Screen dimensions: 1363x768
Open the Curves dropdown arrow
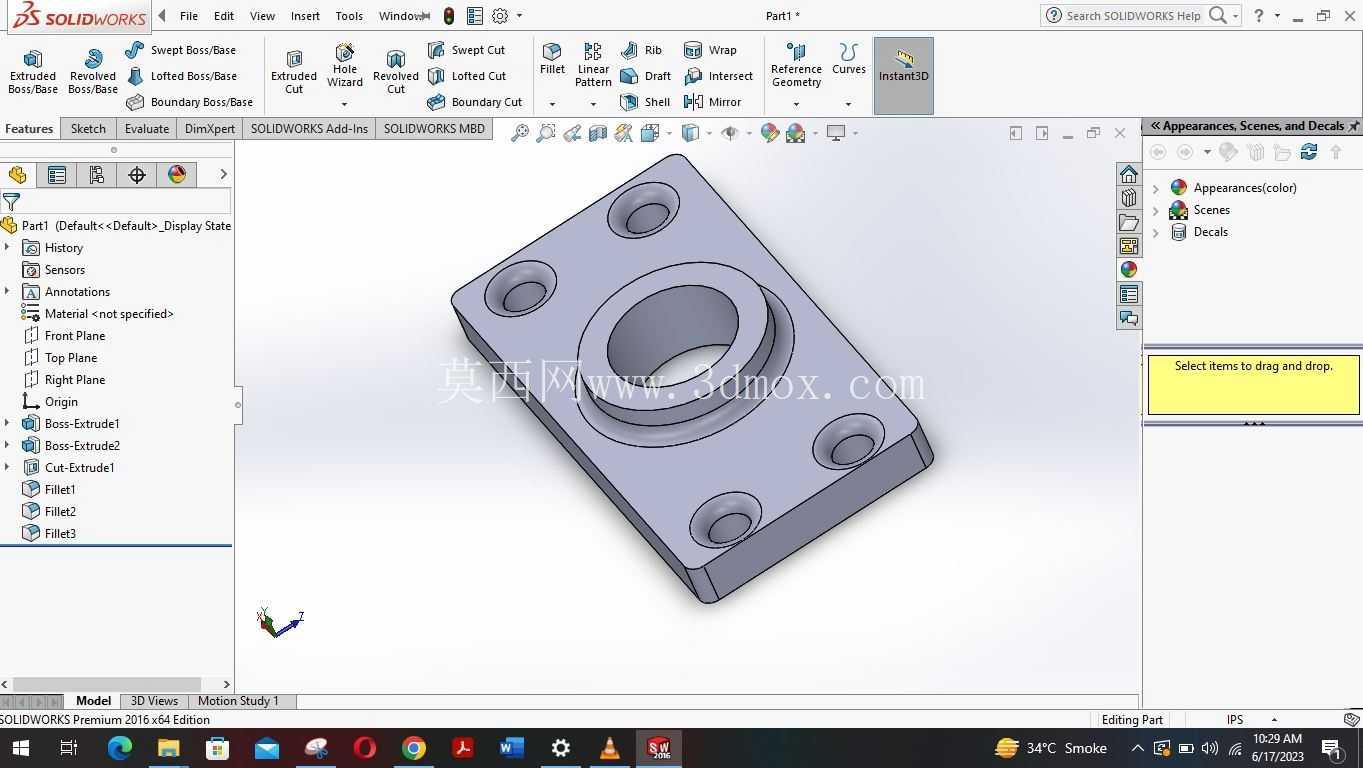[848, 104]
